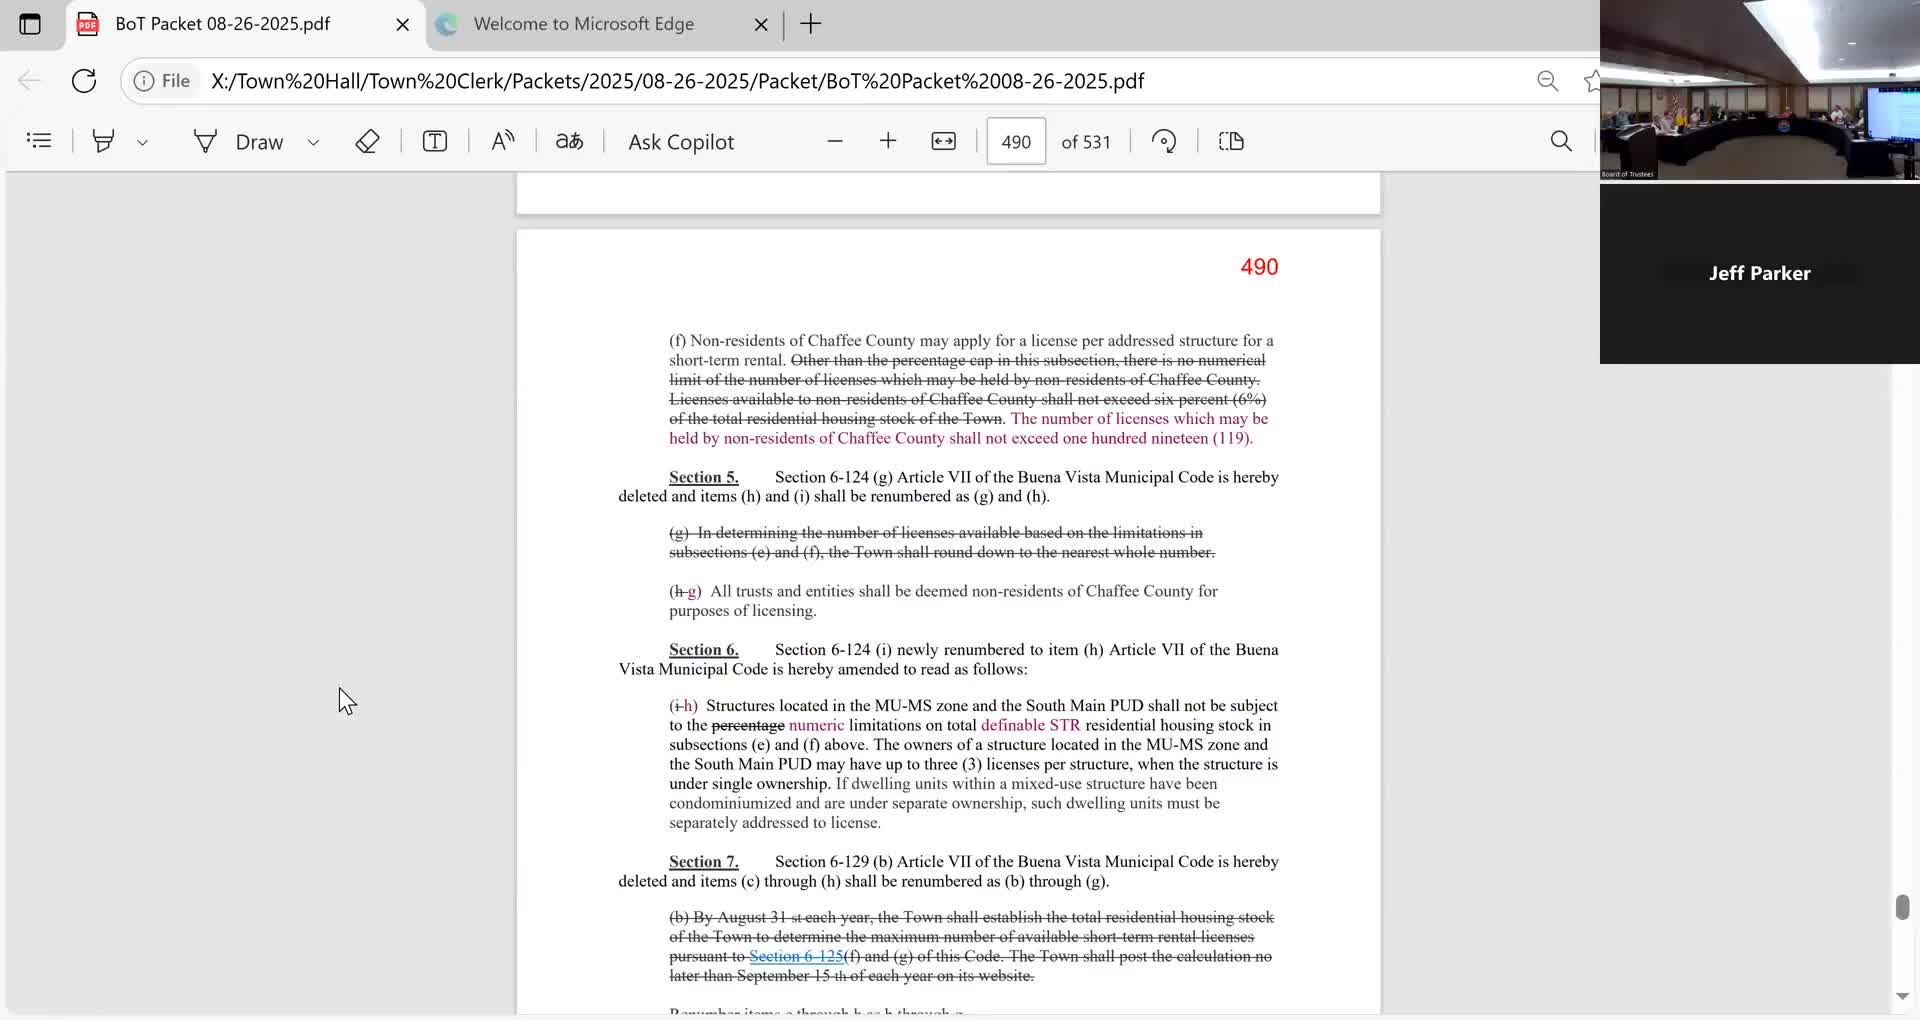Click the 'of 531' page count
The width and height of the screenshot is (1920, 1020).
click(x=1086, y=142)
